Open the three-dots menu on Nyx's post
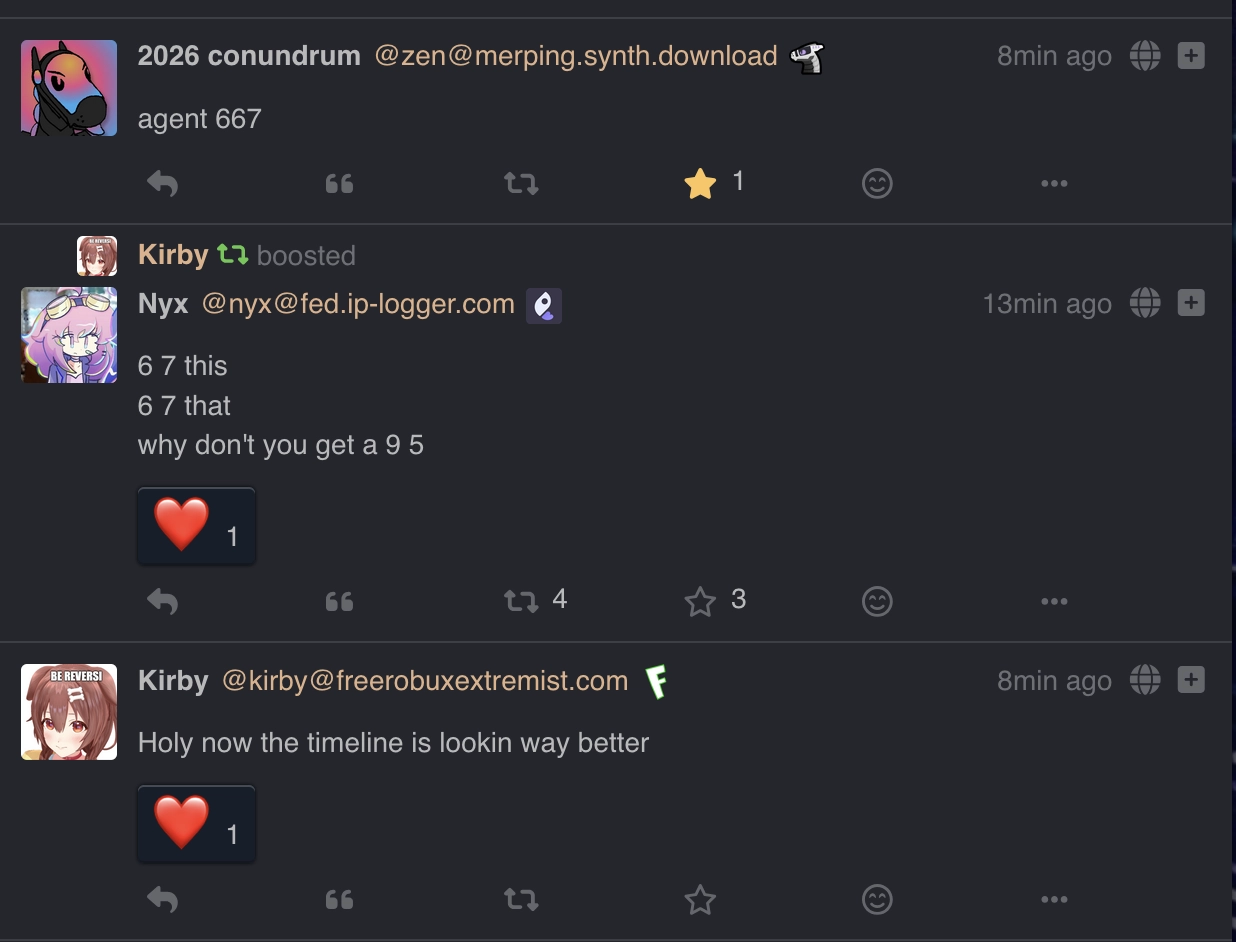 tap(1054, 602)
